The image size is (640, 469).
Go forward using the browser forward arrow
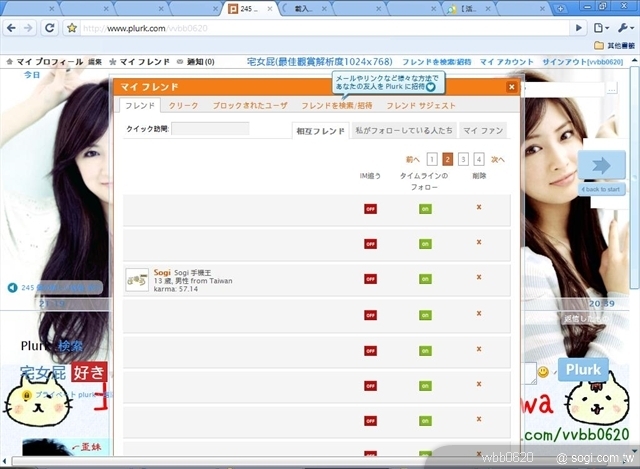(28, 28)
